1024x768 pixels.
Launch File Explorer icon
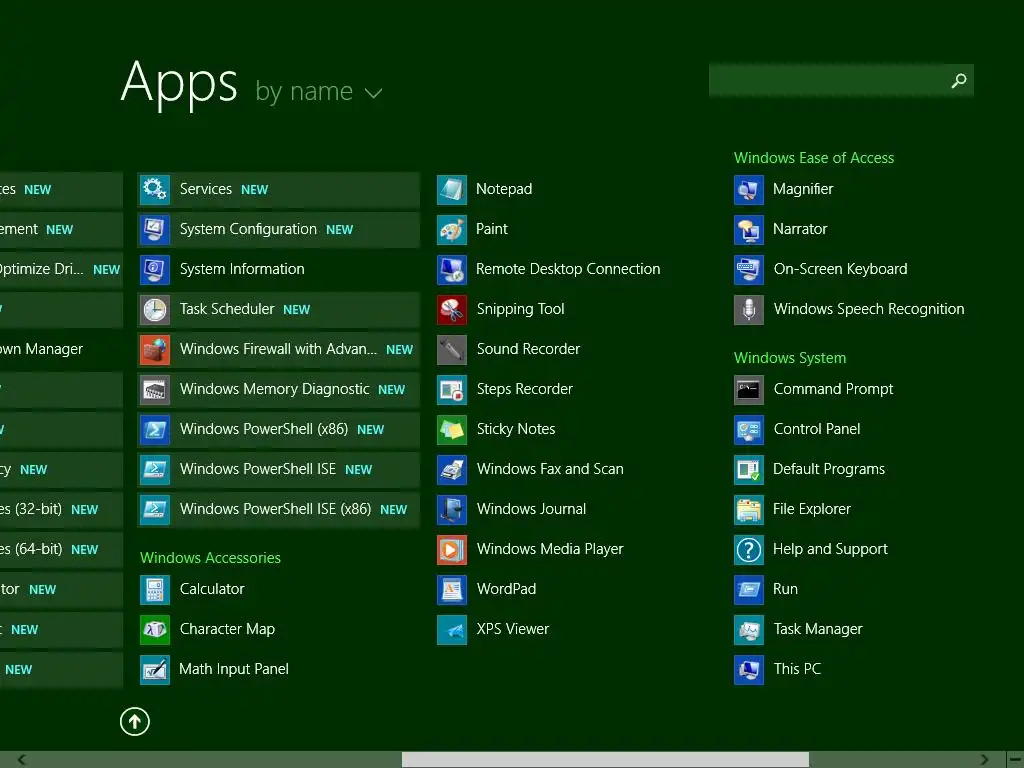[x=748, y=509]
